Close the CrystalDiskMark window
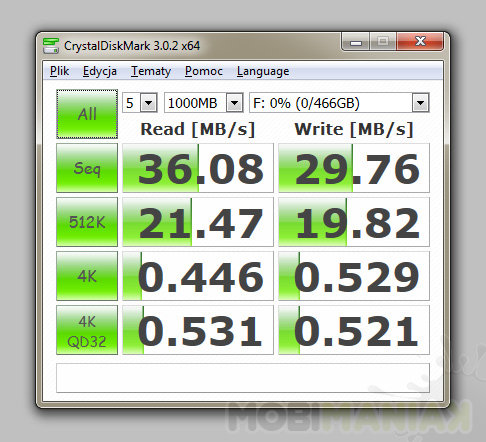 click(x=420, y=42)
